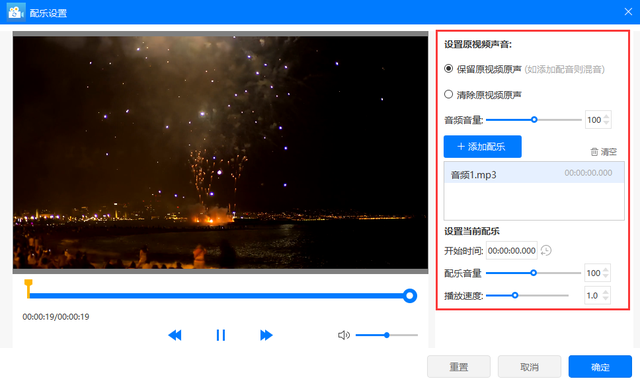Decrease 播放速度 with down arrow
This screenshot has width=640, height=385.
pyautogui.click(x=606, y=299)
